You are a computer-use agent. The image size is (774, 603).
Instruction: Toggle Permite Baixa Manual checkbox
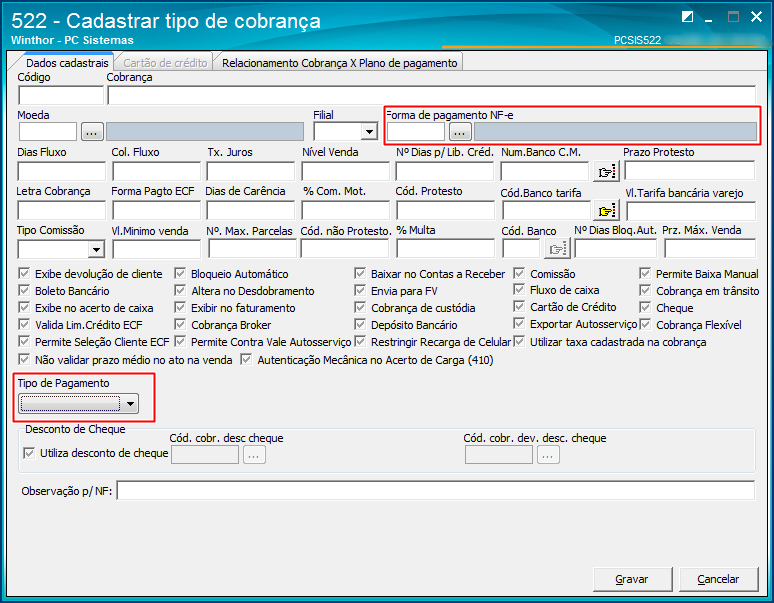coord(645,273)
